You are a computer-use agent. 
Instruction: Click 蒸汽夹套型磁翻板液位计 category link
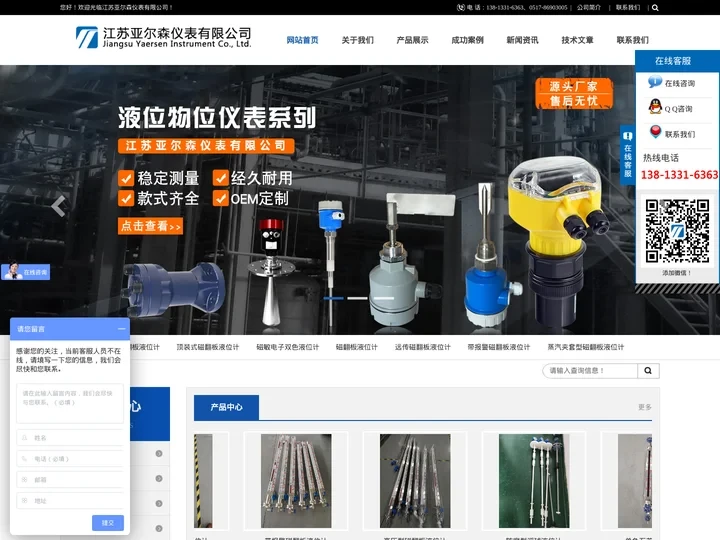pyautogui.click(x=585, y=347)
